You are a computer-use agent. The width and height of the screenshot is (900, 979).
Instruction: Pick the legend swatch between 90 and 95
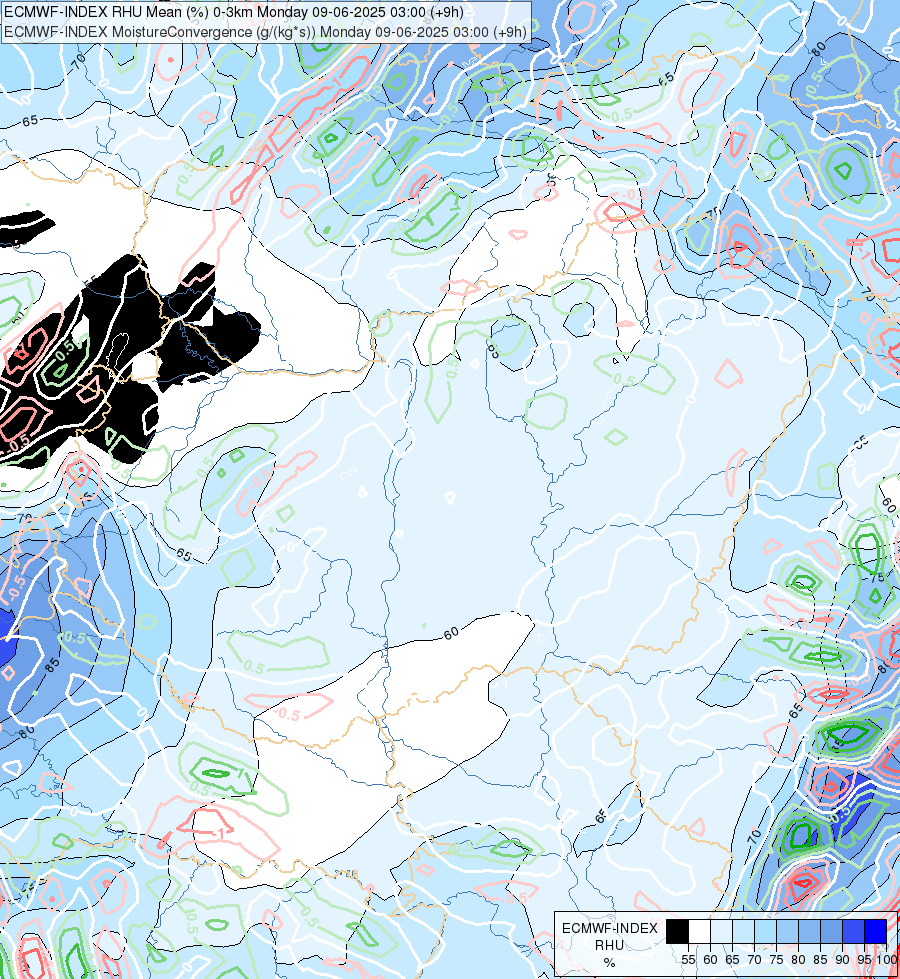pyautogui.click(x=853, y=931)
